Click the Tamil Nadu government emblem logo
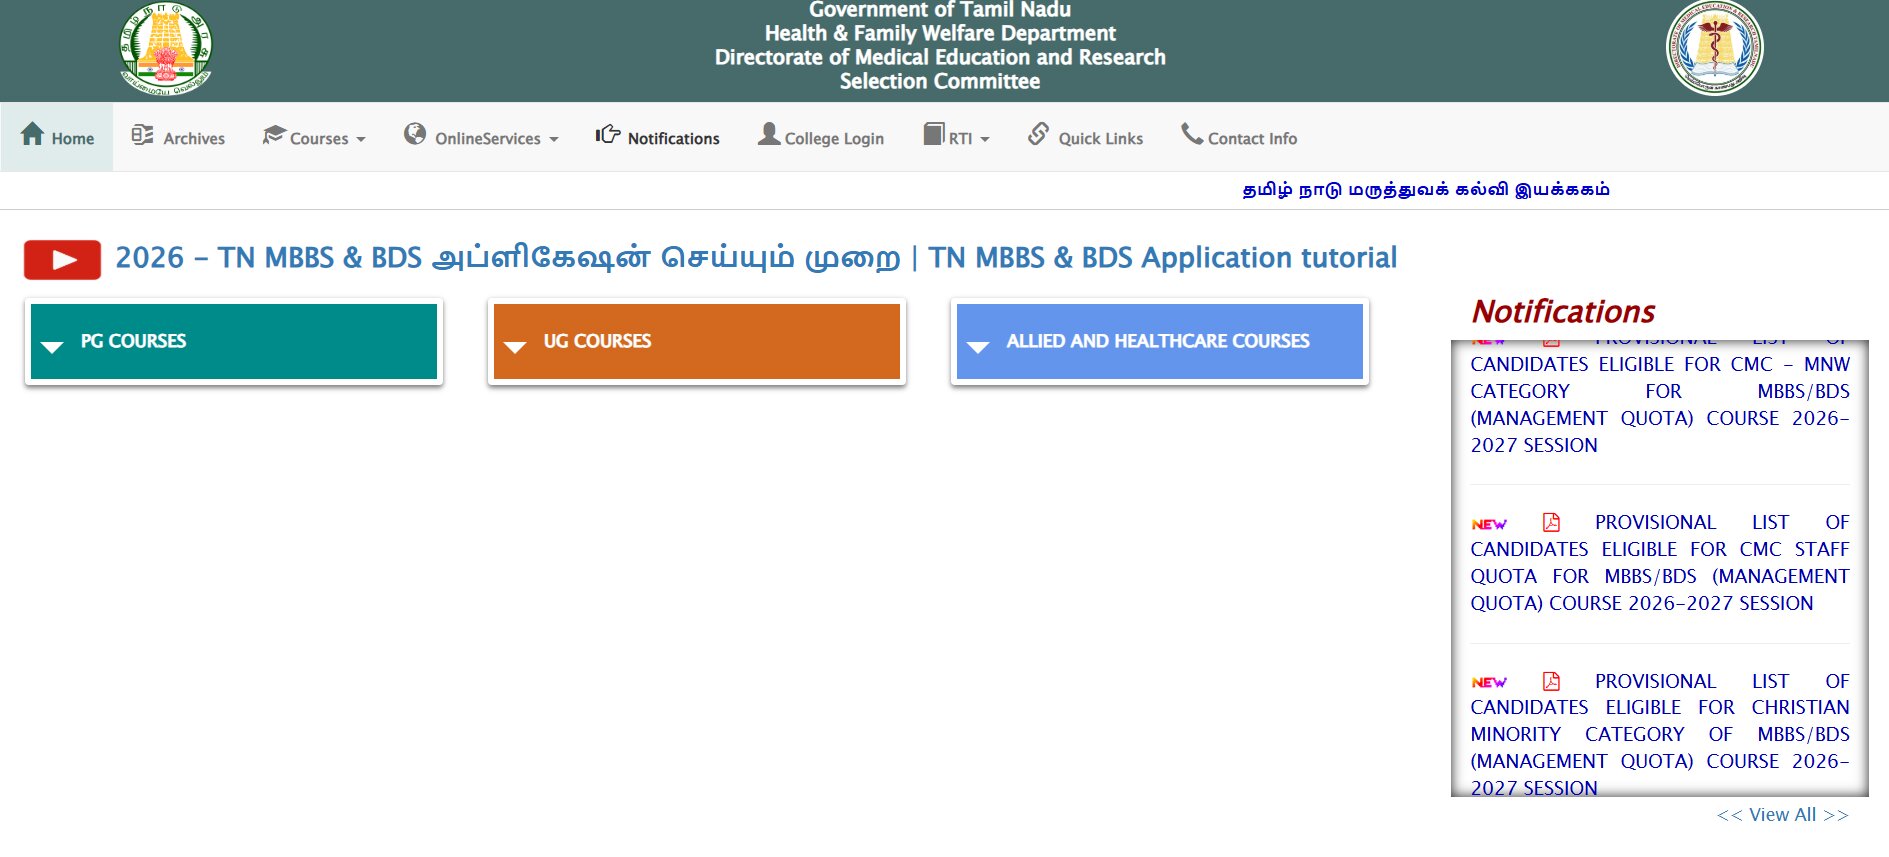Image resolution: width=1889 pixels, height=857 pixels. [x=165, y=49]
